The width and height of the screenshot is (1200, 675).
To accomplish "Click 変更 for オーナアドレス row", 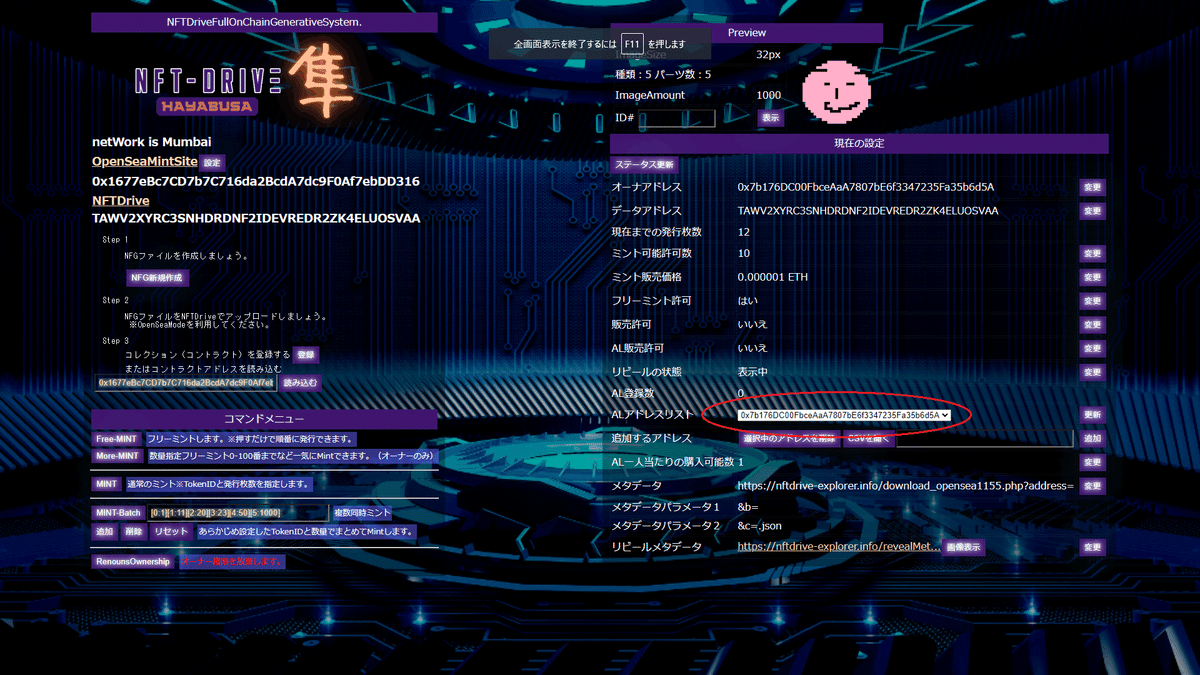I will point(1092,187).
